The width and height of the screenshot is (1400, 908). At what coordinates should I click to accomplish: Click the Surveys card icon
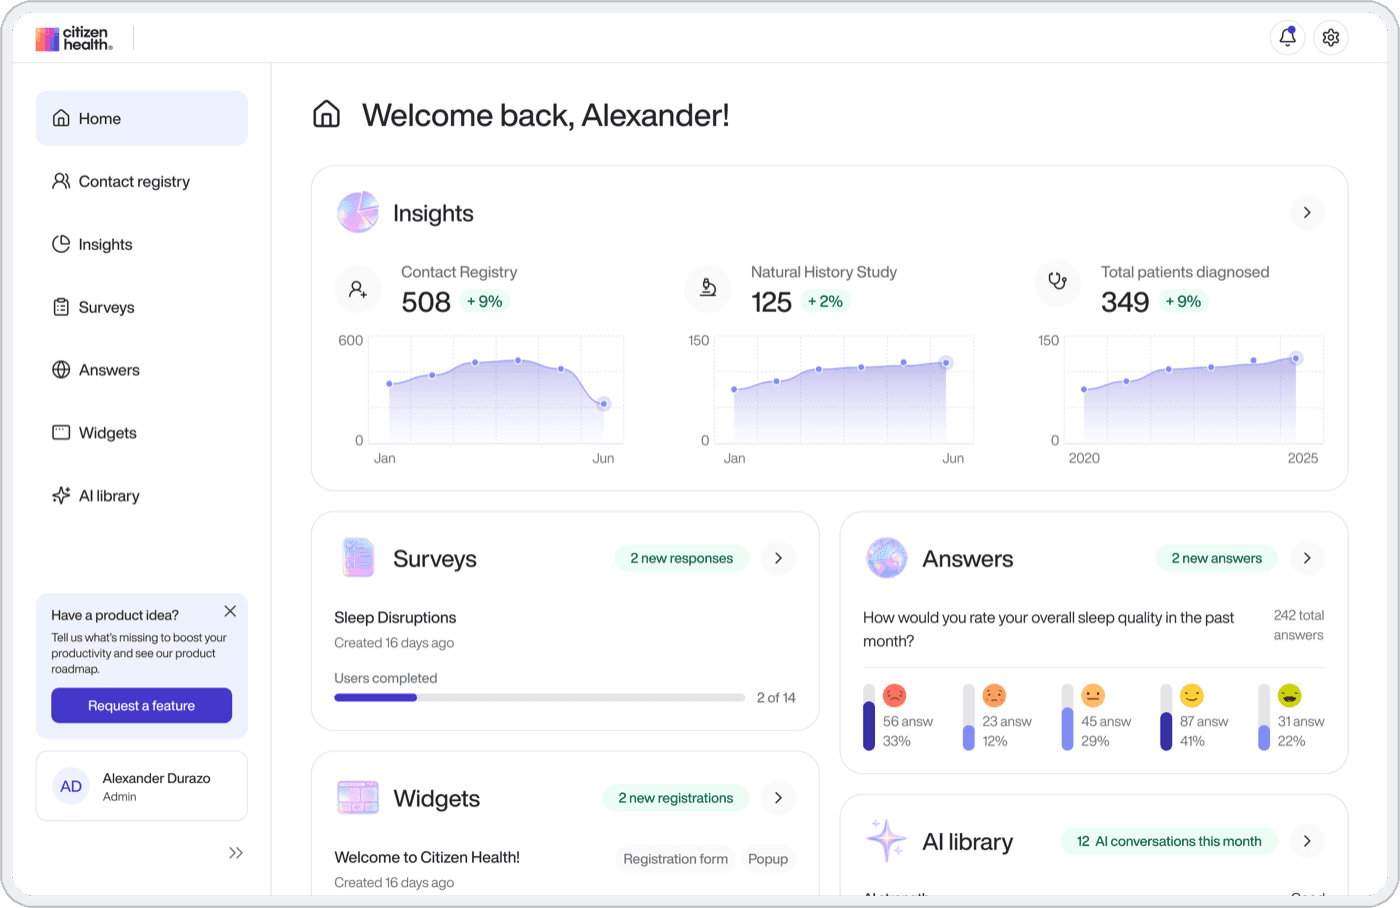click(x=358, y=558)
